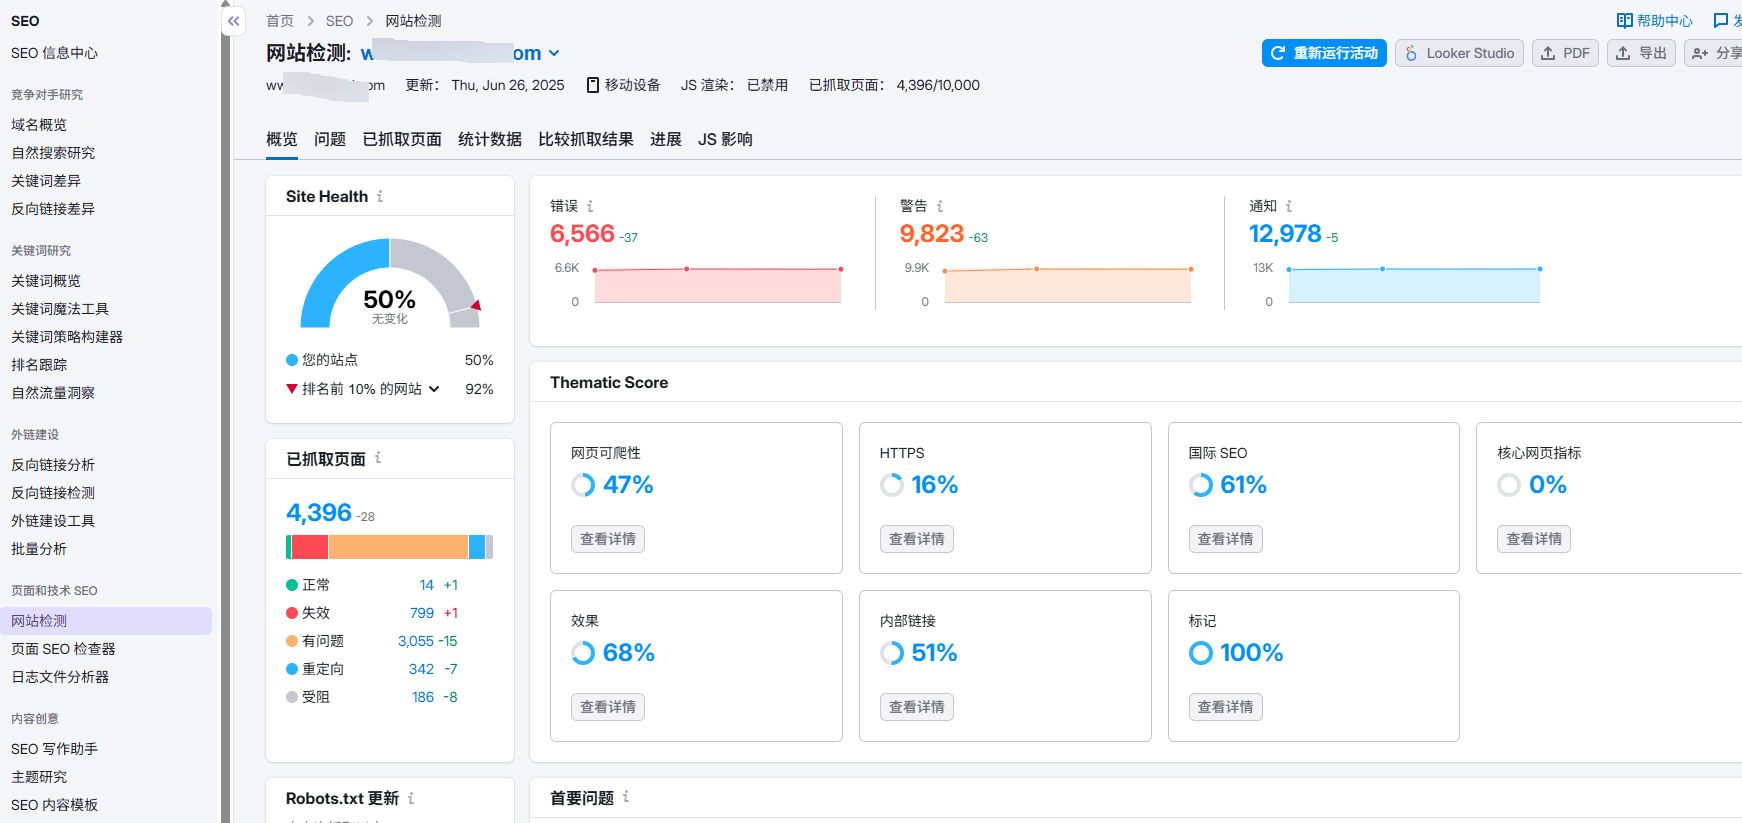Select the 进展 tab
Viewport: 1742px width, 823px height.
click(x=666, y=139)
